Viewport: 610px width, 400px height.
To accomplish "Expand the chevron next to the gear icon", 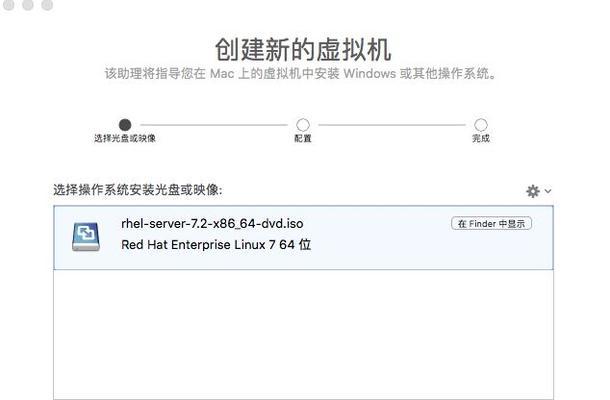I will click(x=548, y=191).
